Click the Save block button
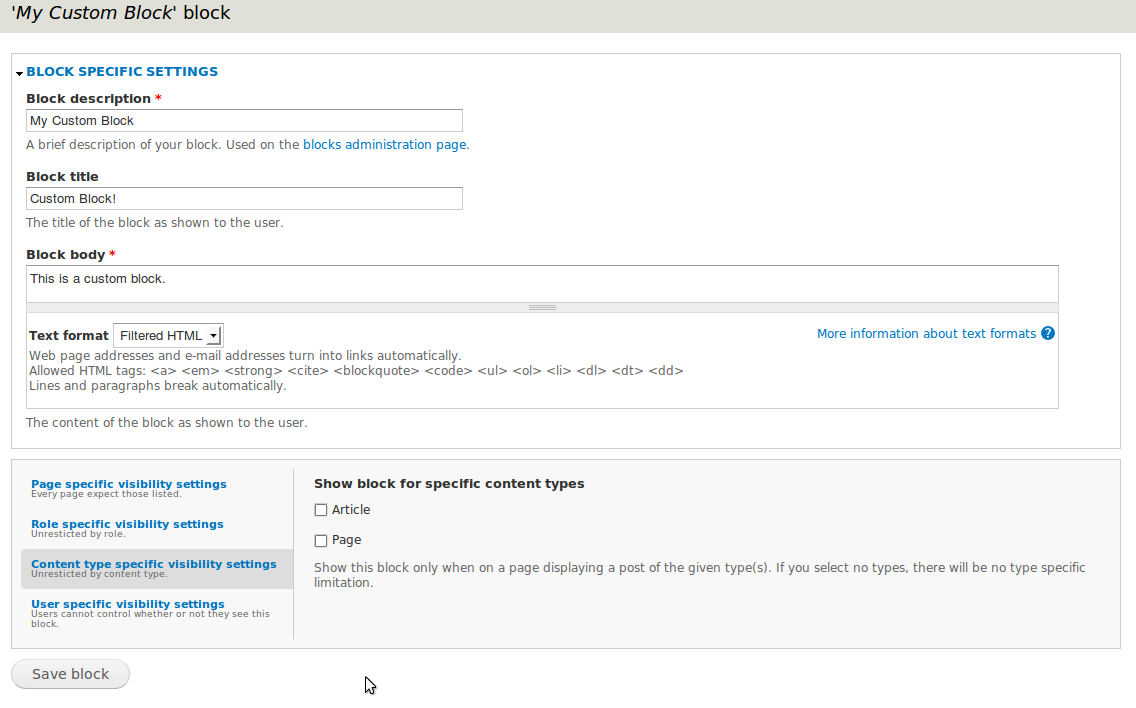Screen dimensions: 1136x708 coord(70,673)
